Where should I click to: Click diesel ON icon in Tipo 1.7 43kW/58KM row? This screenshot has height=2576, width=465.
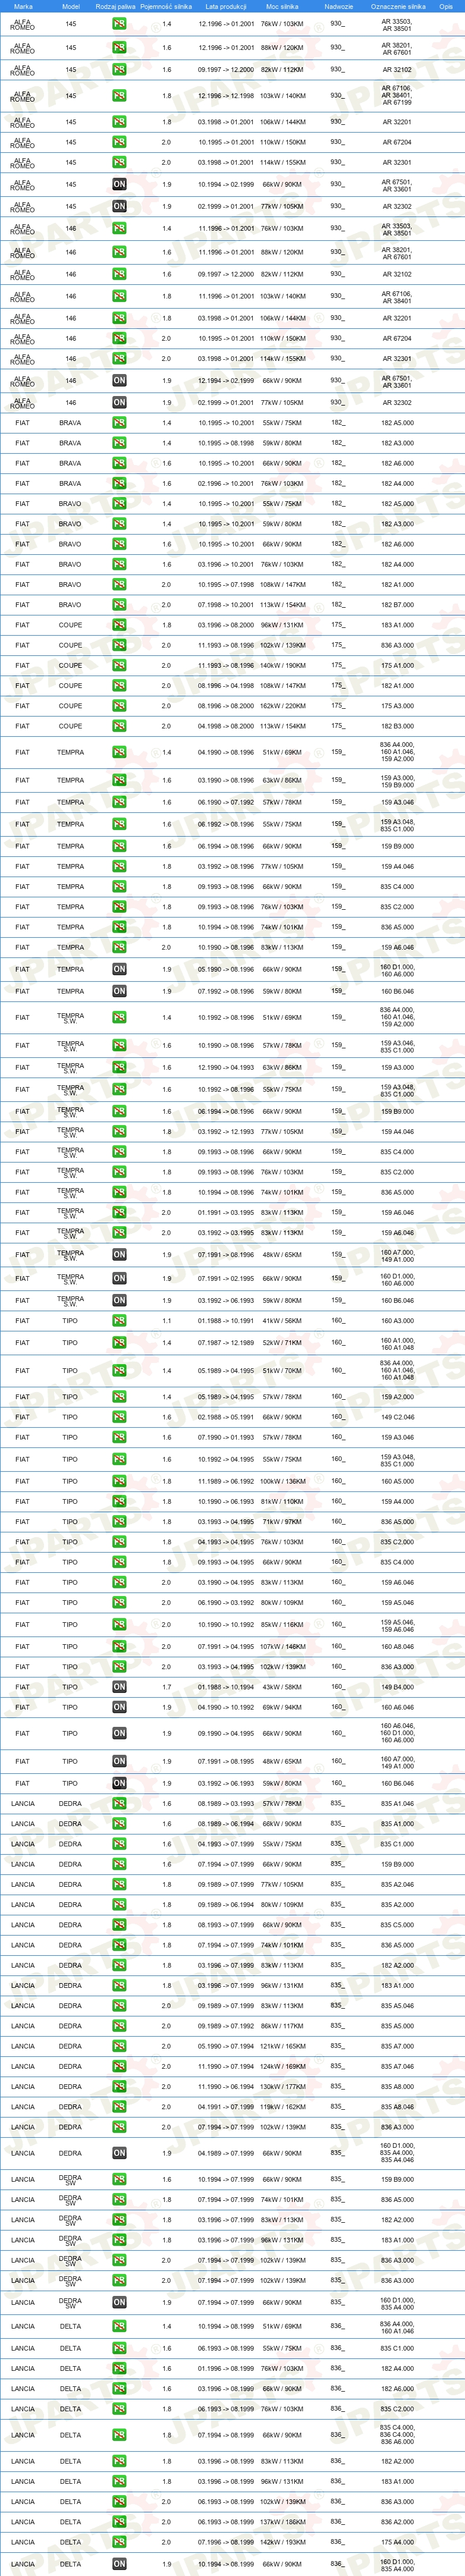point(119,1687)
